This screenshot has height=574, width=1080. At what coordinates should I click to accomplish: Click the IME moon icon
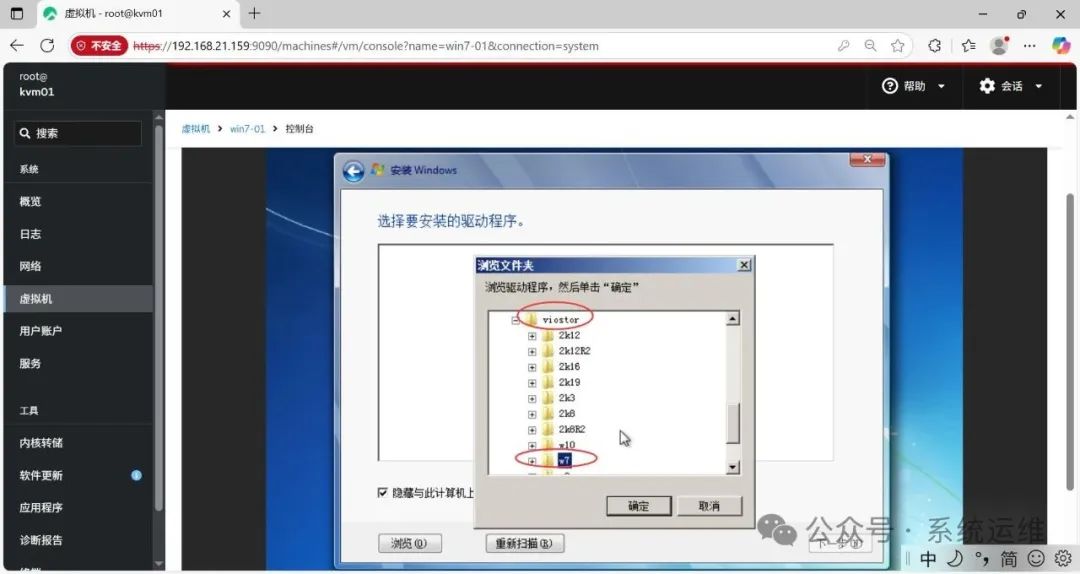(955, 558)
